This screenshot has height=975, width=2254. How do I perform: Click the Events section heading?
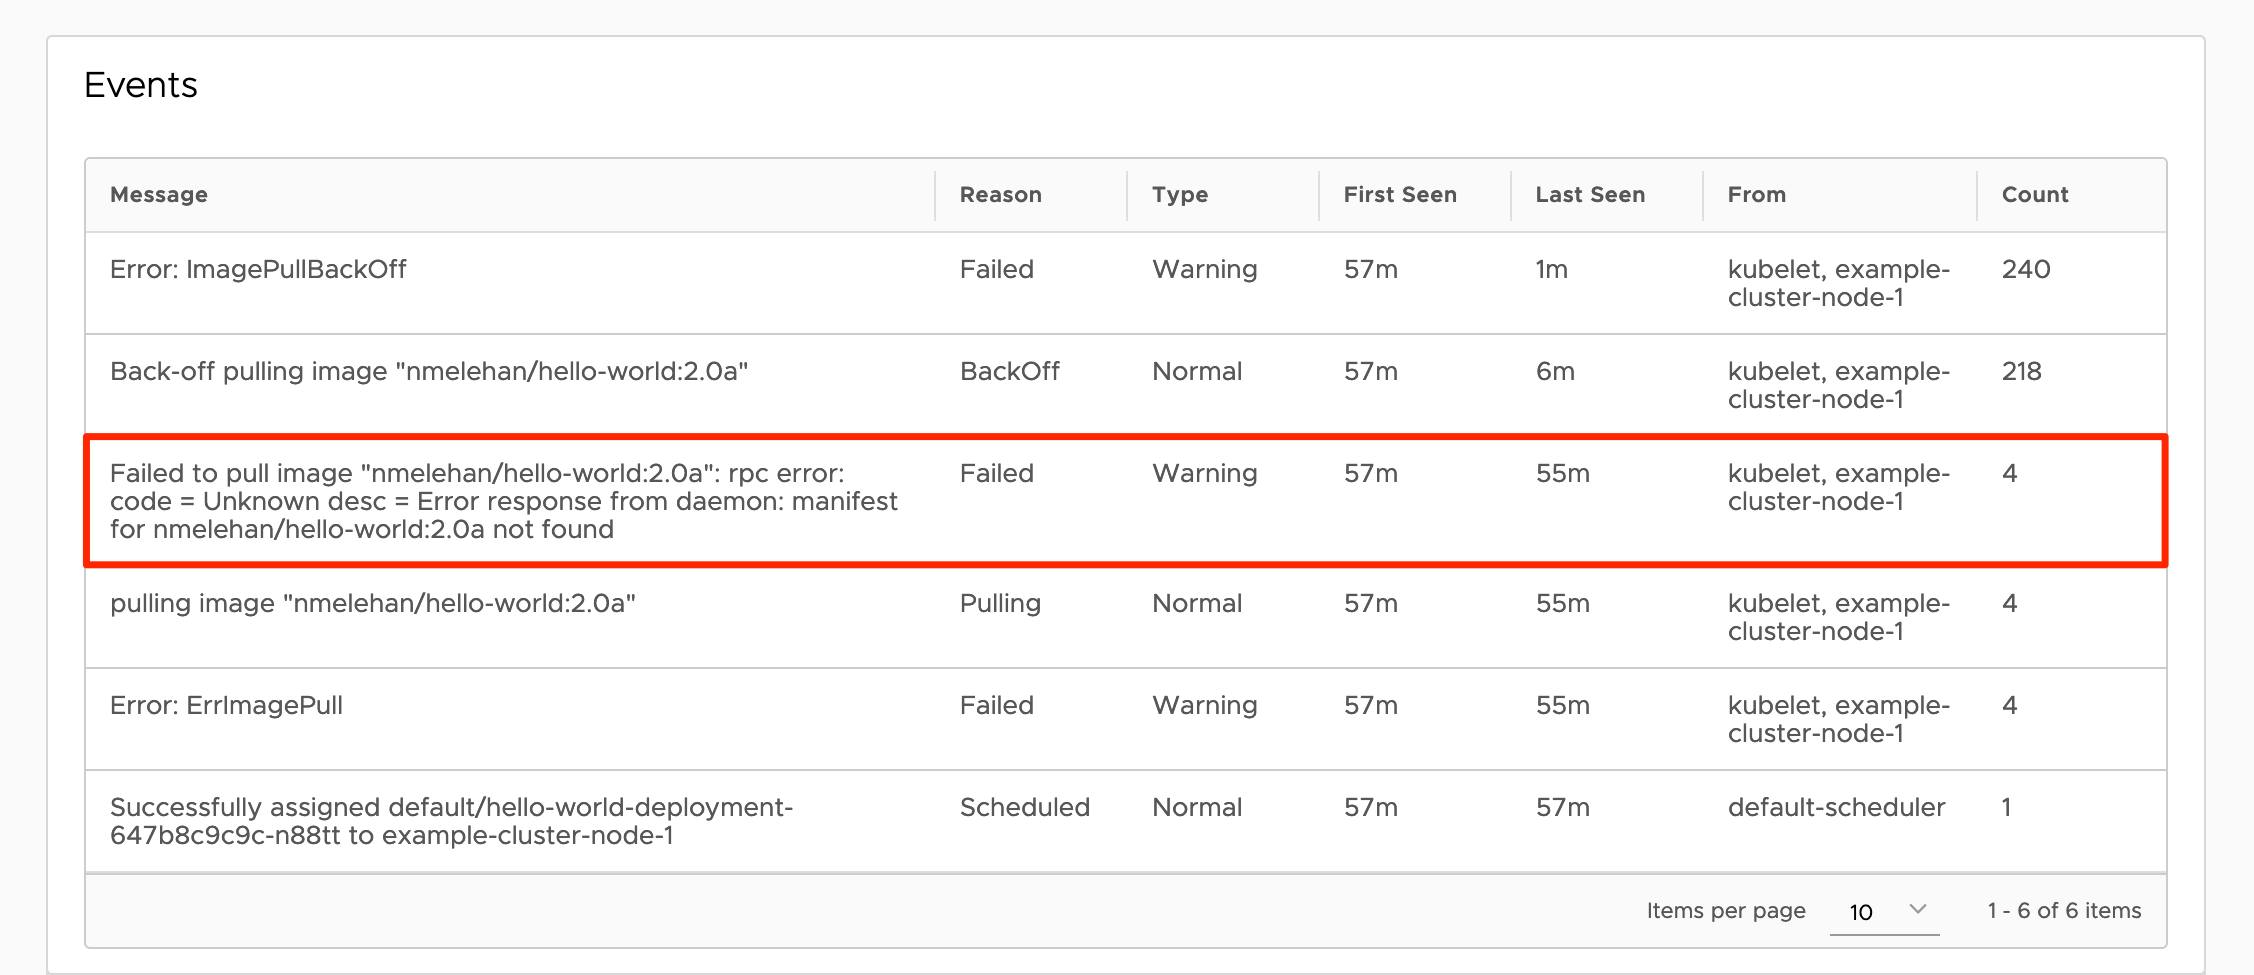coord(141,86)
